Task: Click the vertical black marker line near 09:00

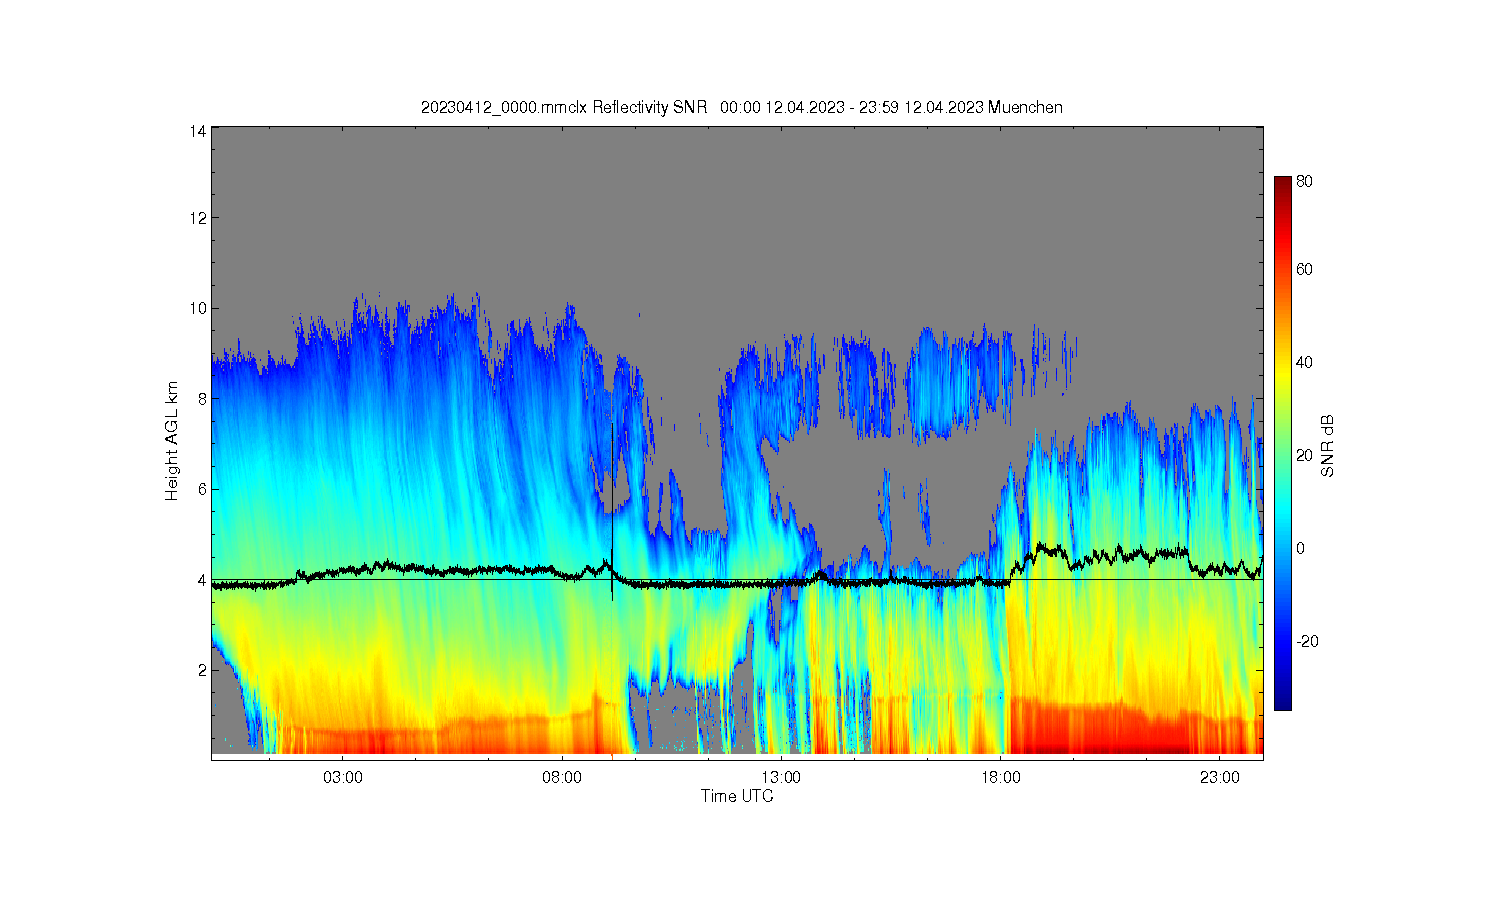Action: [x=612, y=510]
